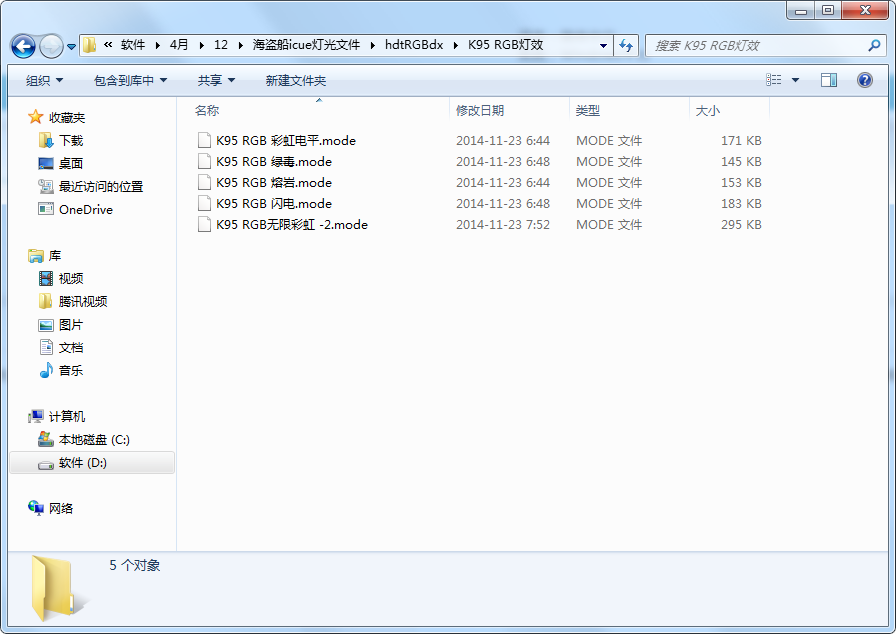Refresh the folder view
Image resolution: width=896 pixels, height=634 pixels.
click(626, 46)
